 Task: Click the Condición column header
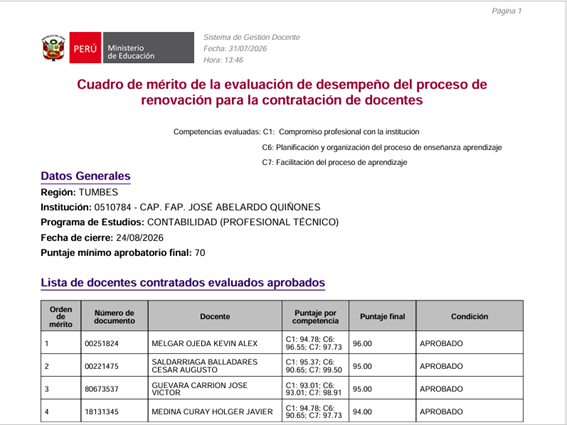(x=470, y=316)
